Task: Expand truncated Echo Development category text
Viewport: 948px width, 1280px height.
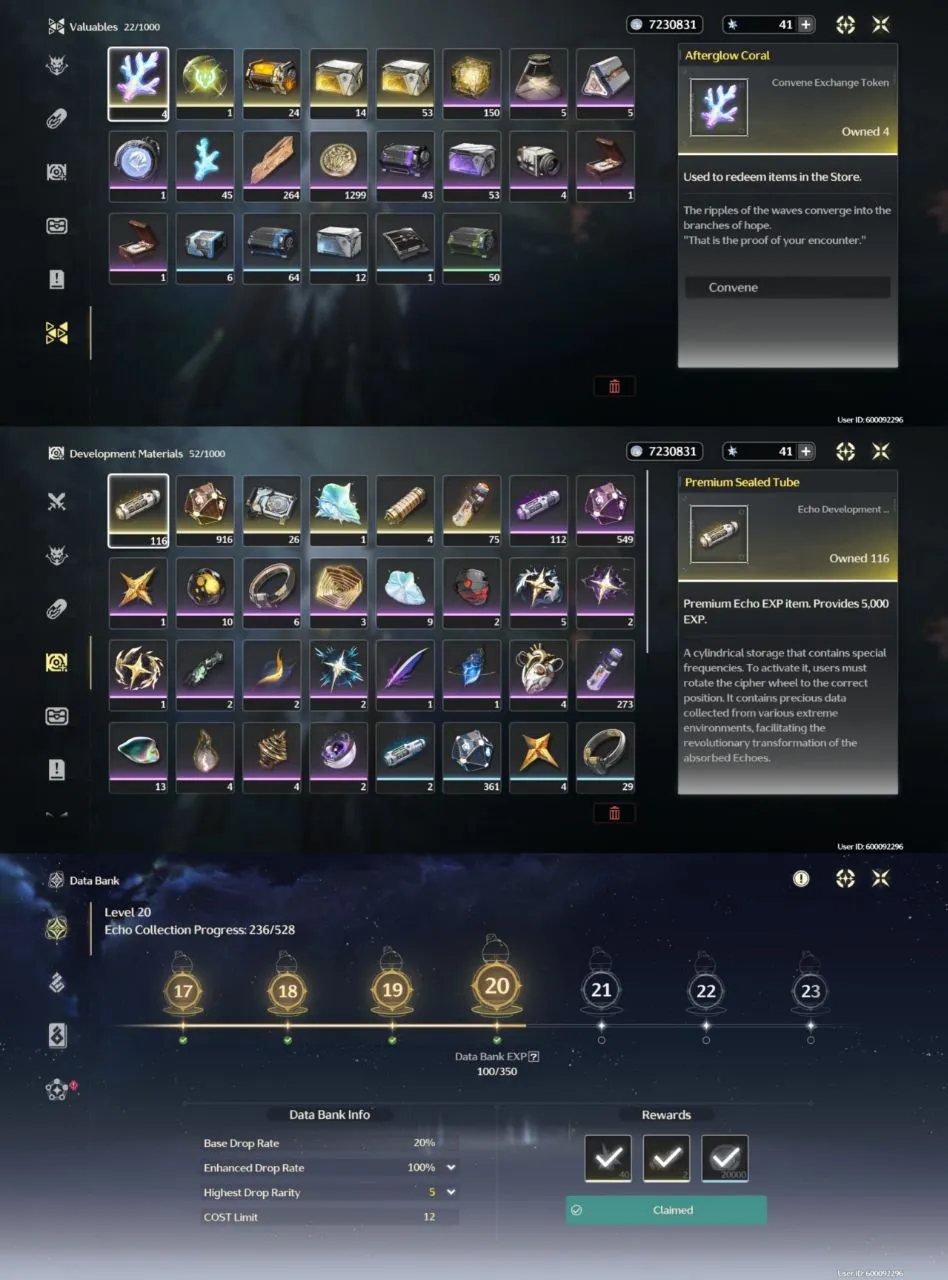Action: pos(842,509)
